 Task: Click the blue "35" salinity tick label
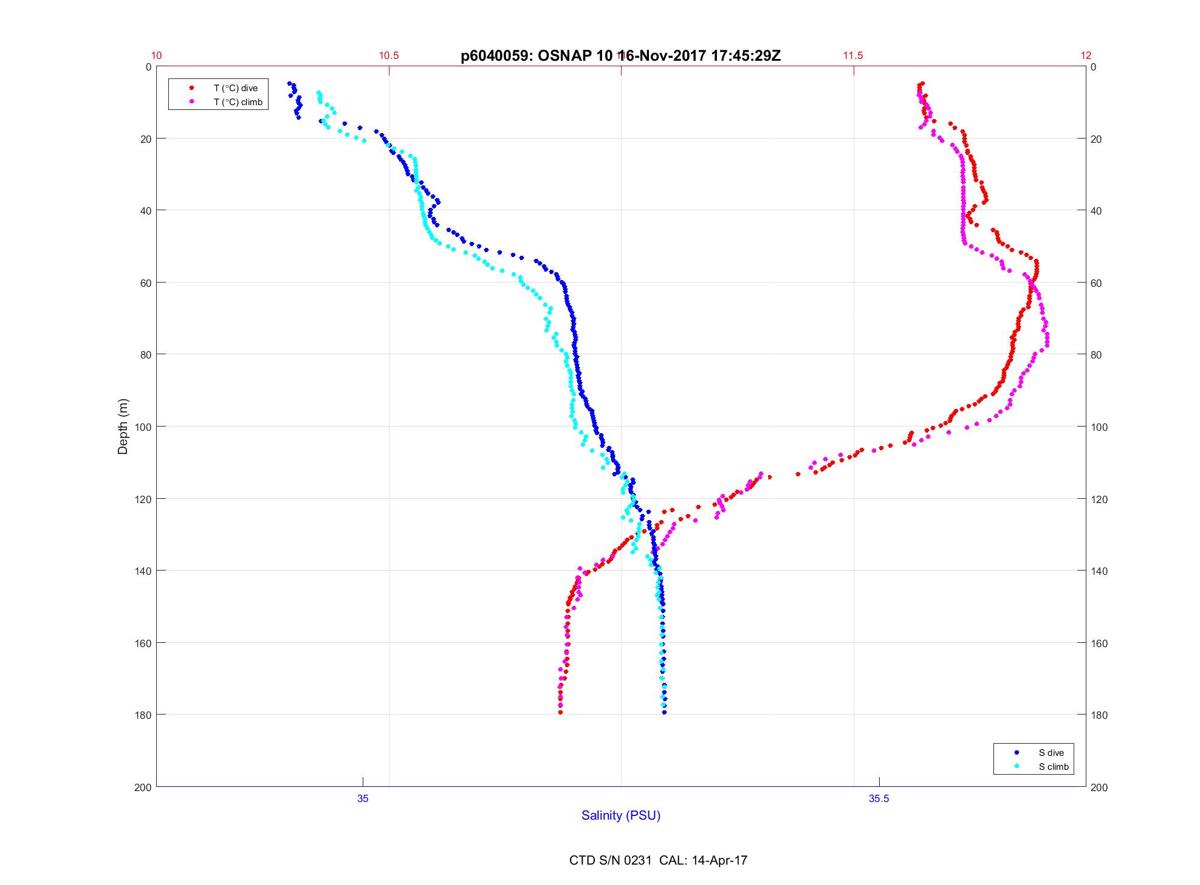[363, 798]
